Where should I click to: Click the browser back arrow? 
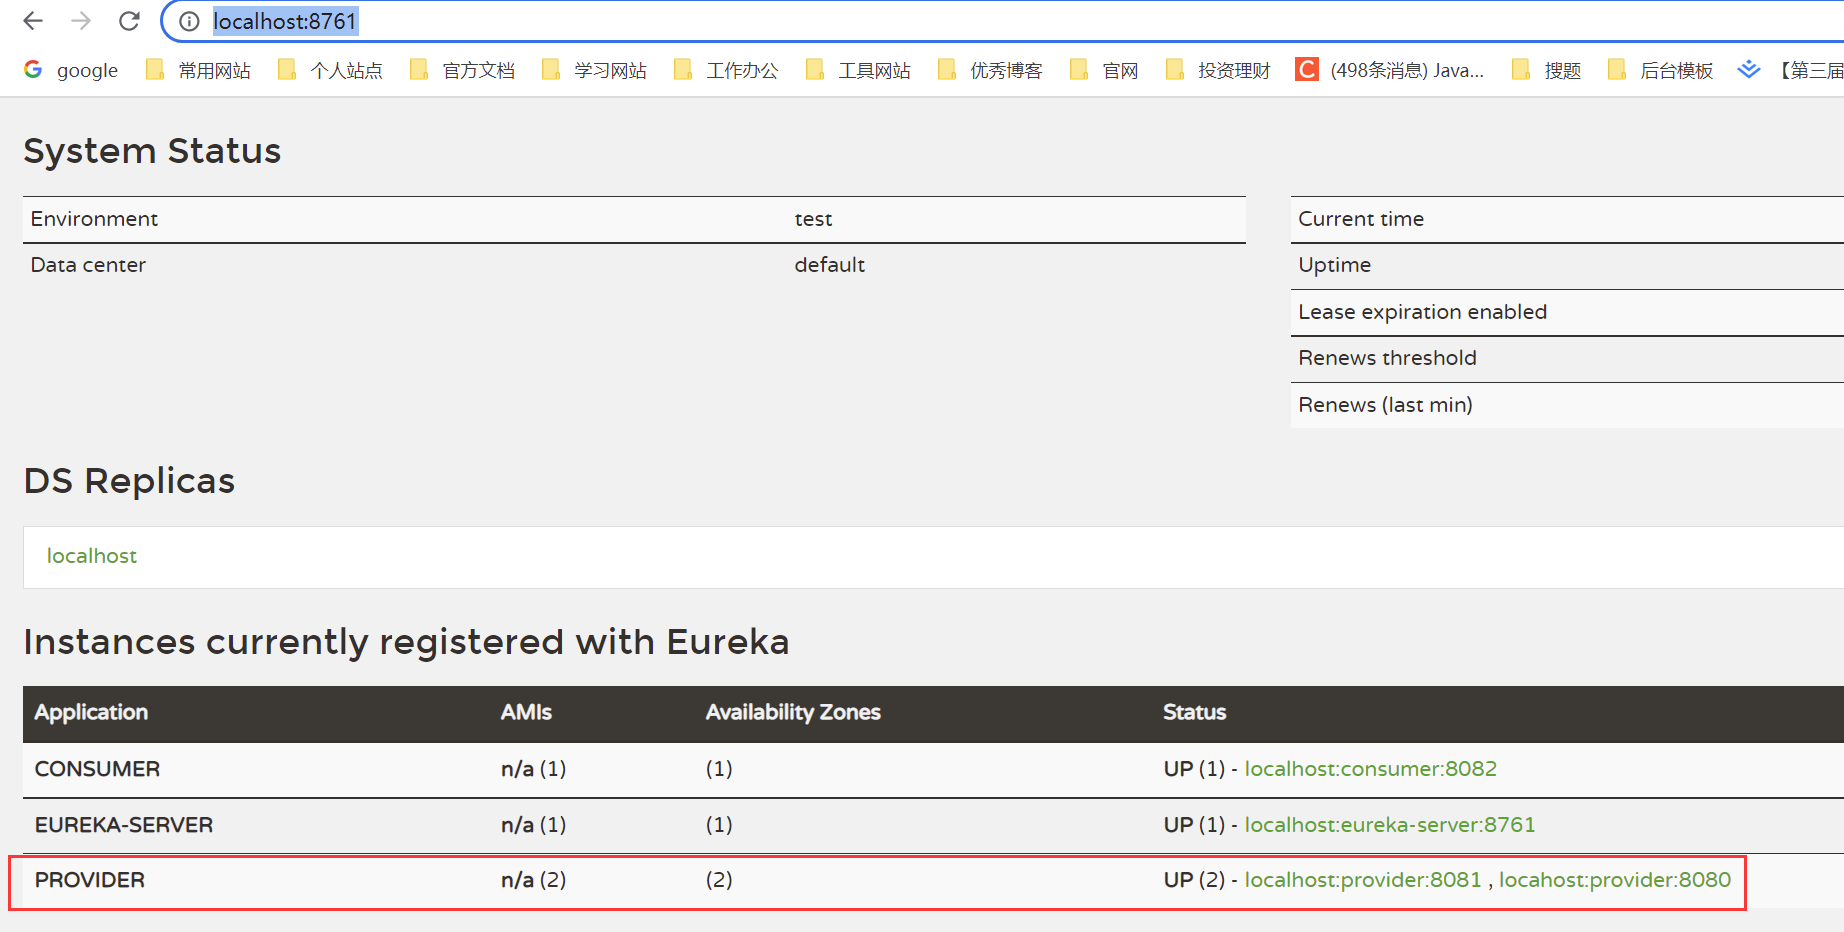point(33,21)
